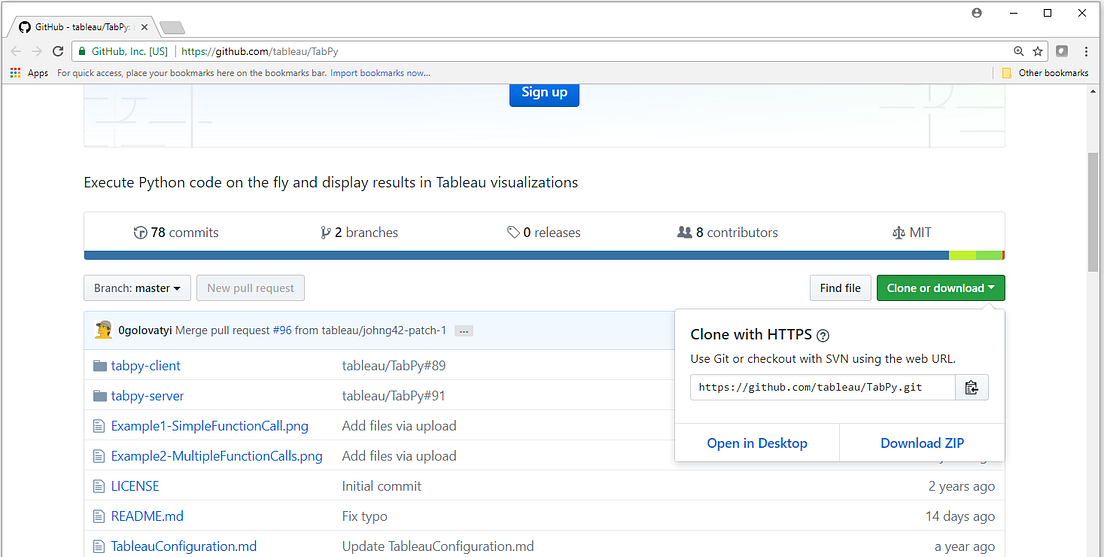This screenshot has height=557, width=1104.
Task: Click the New pull request button
Action: 251,288
